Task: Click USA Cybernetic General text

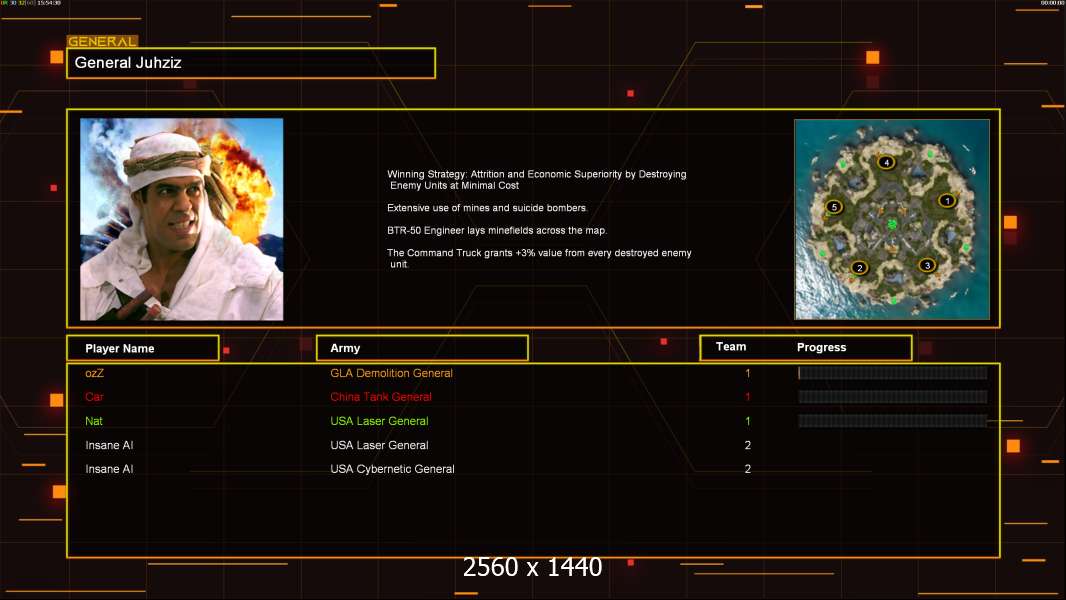Action: coord(392,469)
